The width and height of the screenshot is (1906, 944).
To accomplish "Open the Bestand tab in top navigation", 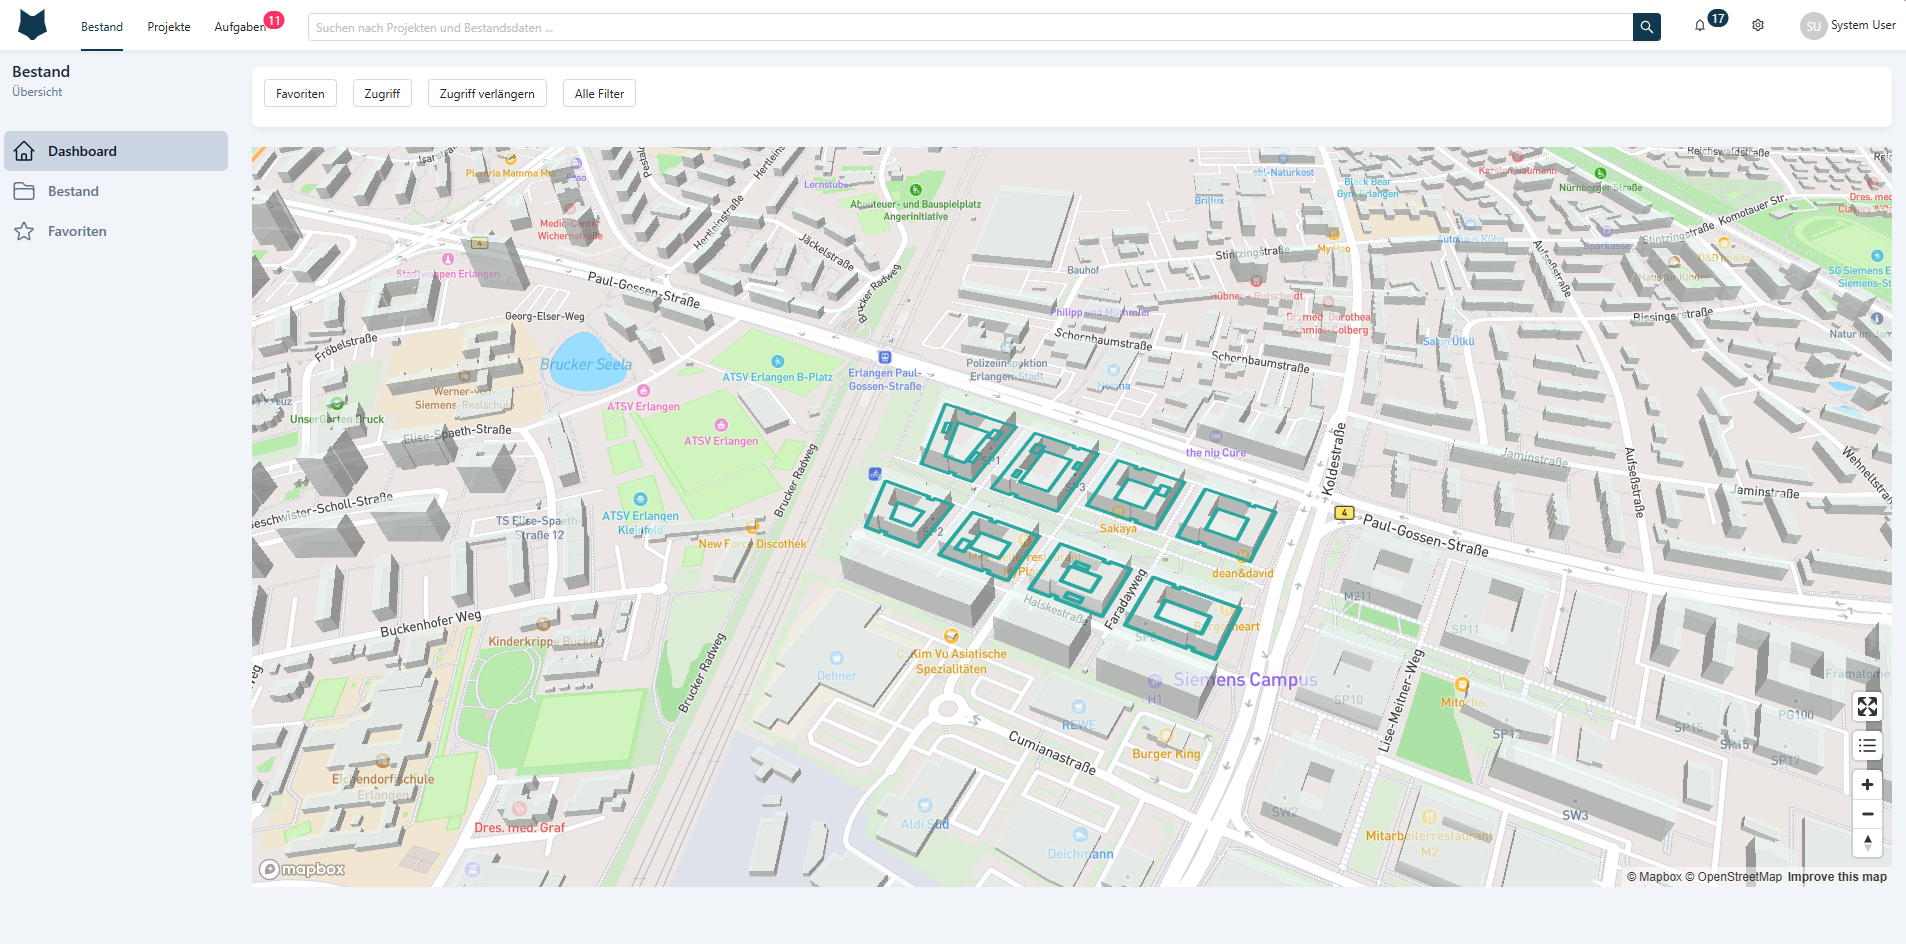I will click(102, 27).
